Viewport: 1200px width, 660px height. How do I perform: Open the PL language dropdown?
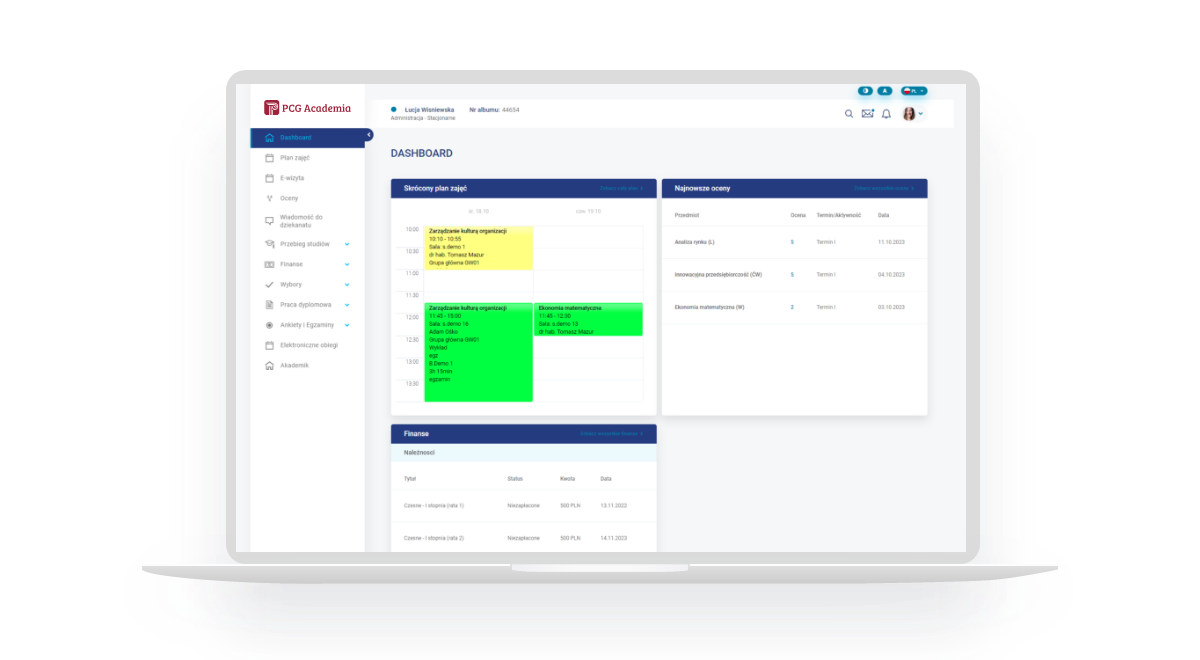coord(914,91)
